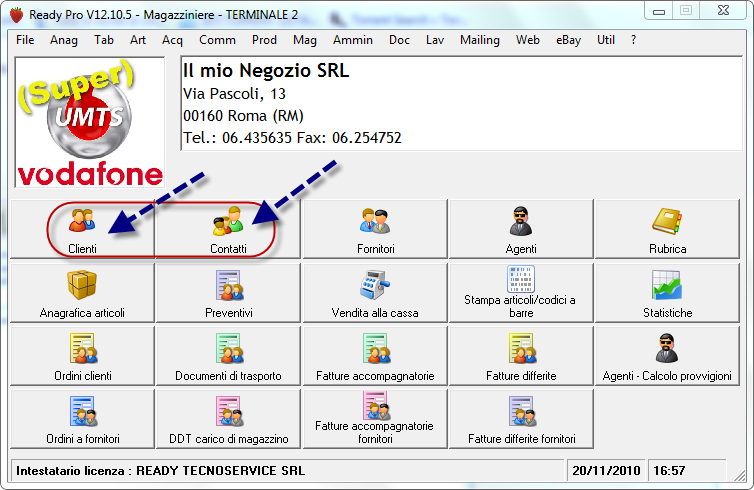This screenshot has height=490, width=754.
Task: Open the Tab menu
Action: point(104,40)
